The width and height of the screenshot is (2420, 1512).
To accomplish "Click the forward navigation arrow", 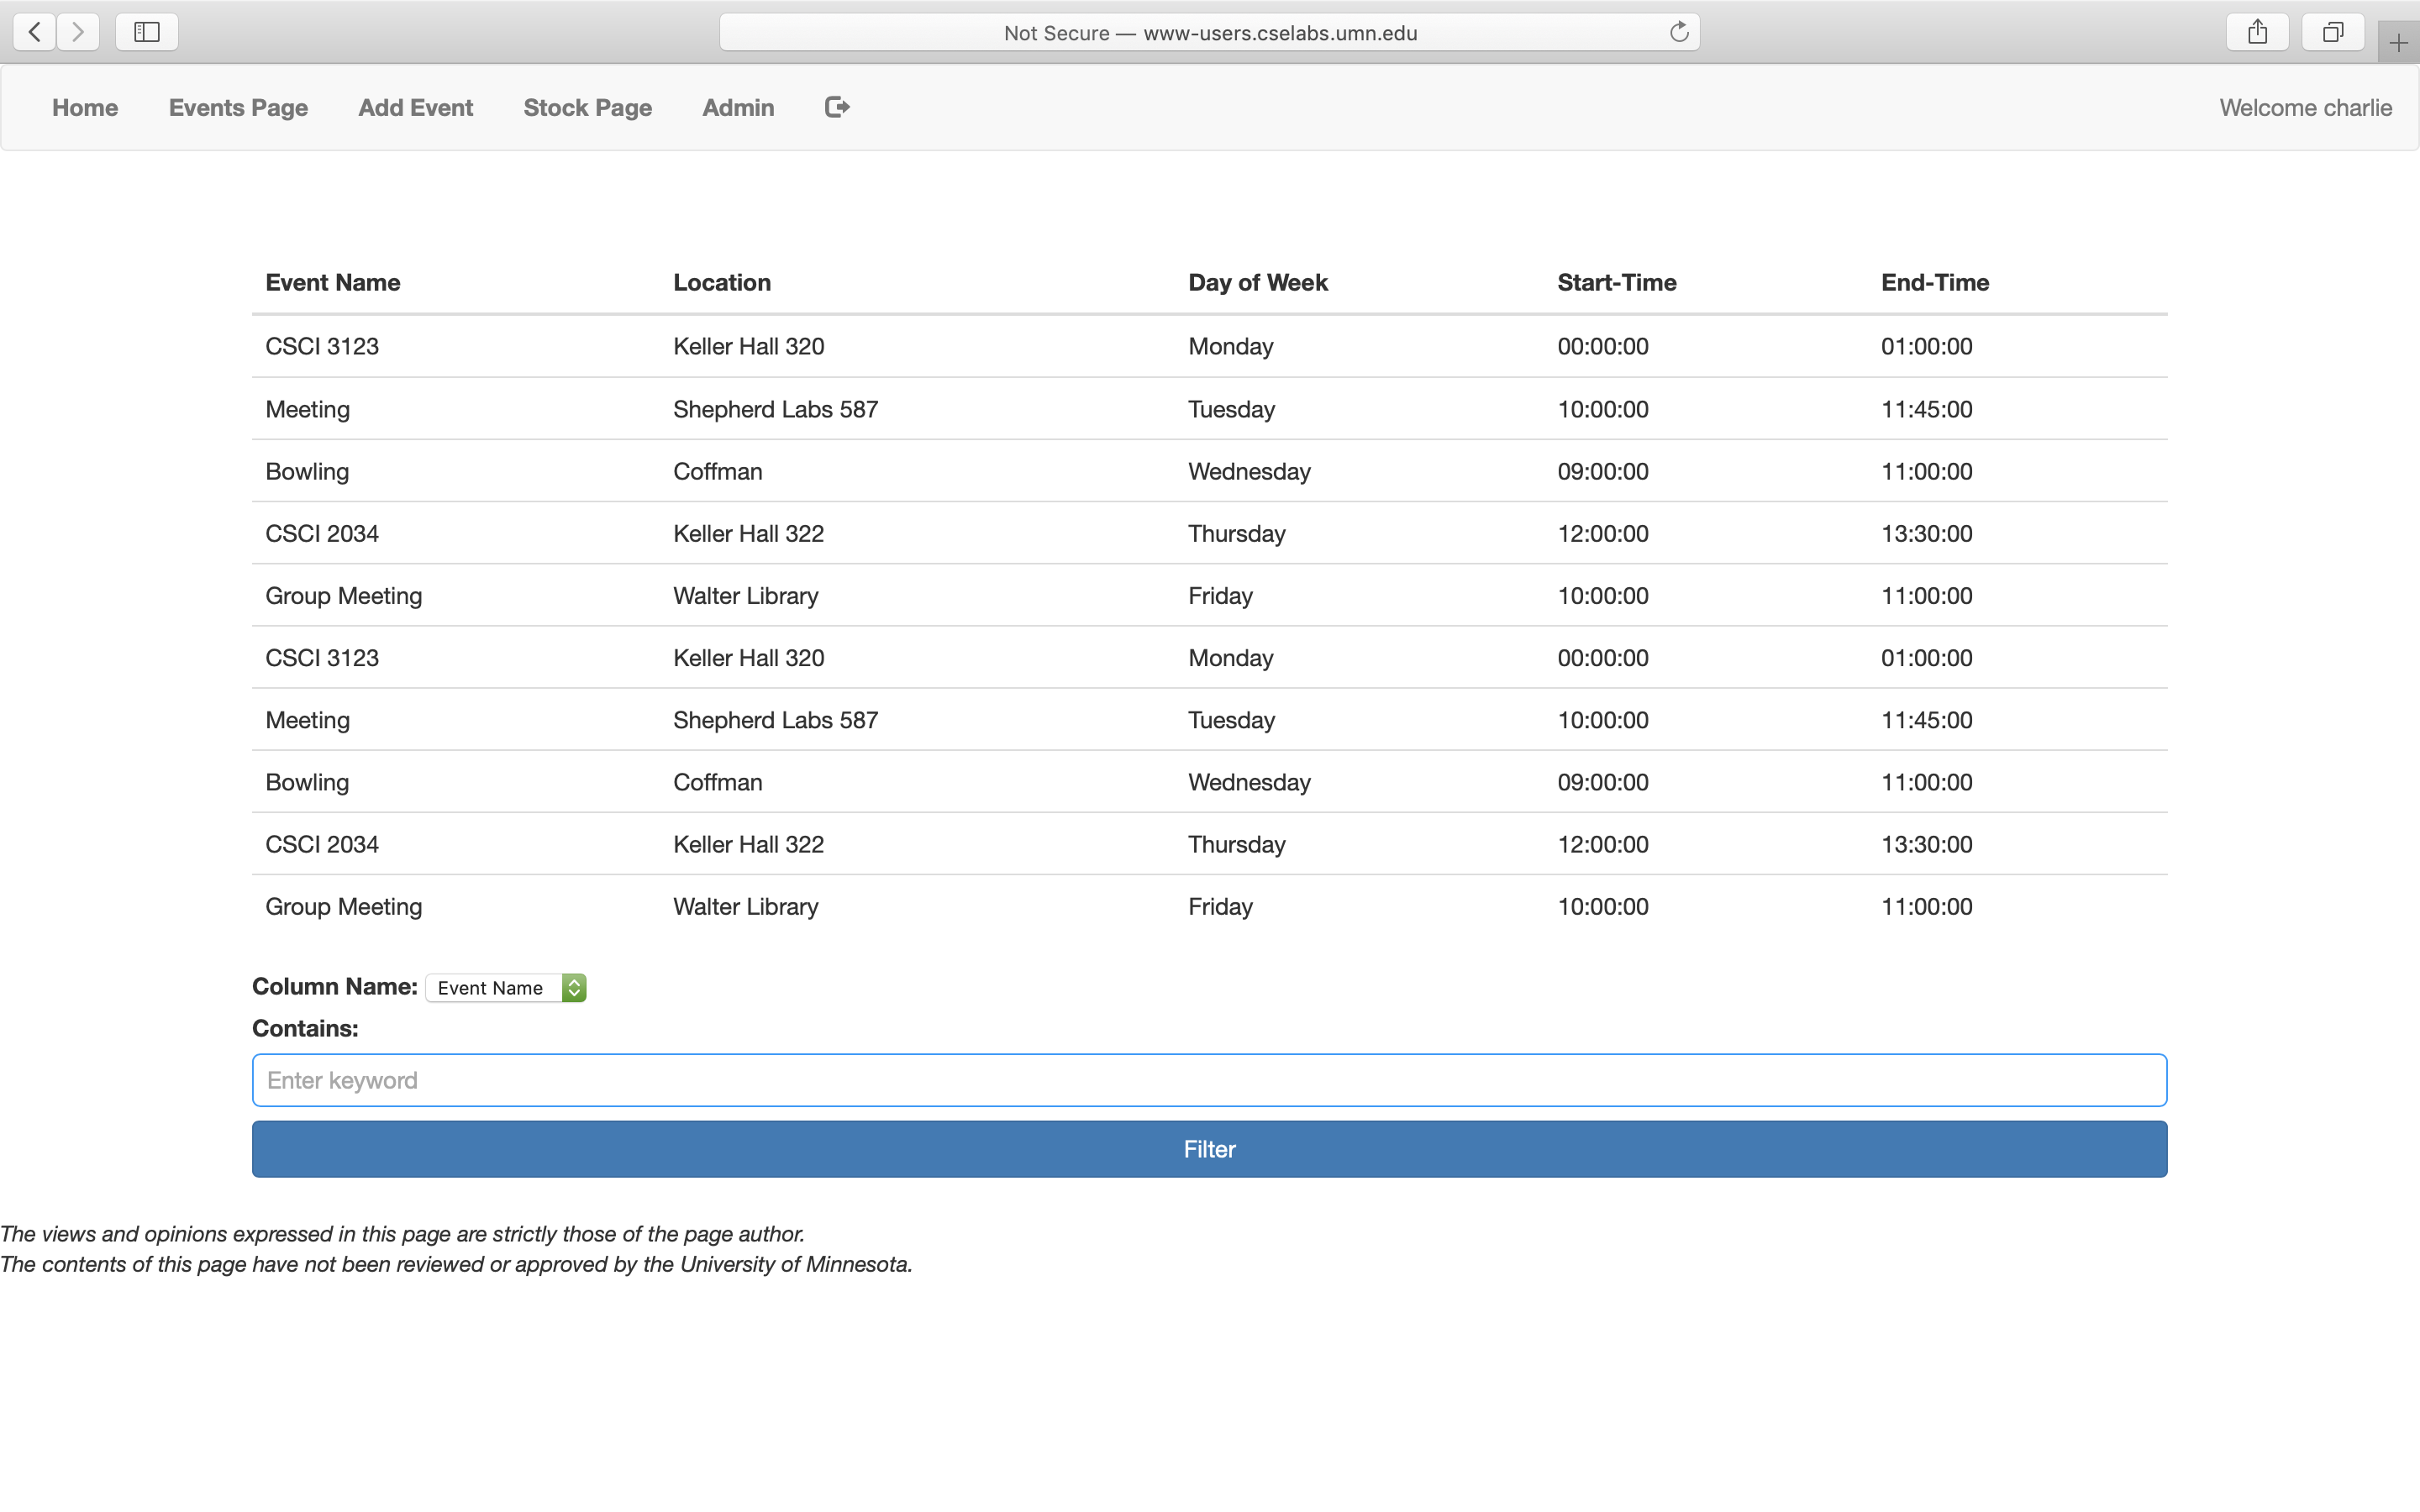I will pos(78,31).
